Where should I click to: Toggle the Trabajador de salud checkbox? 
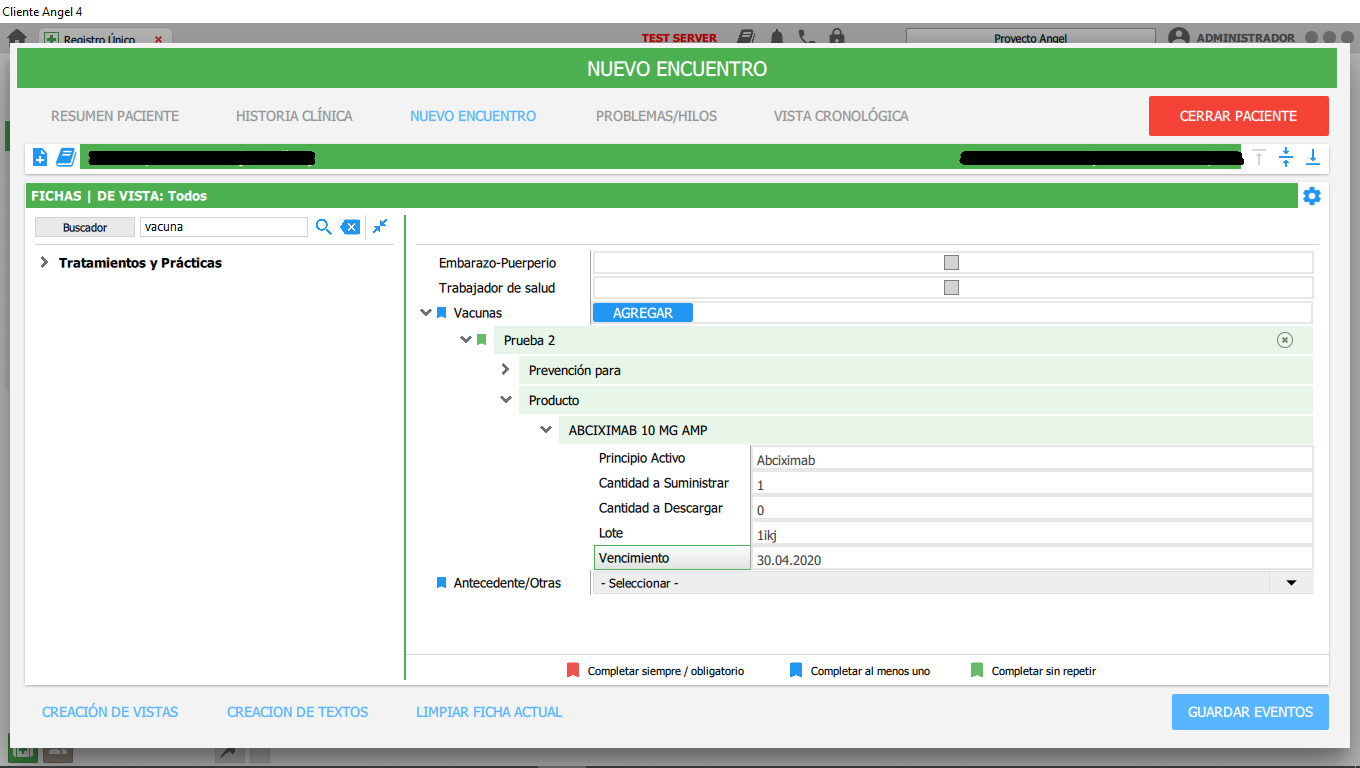coord(952,288)
